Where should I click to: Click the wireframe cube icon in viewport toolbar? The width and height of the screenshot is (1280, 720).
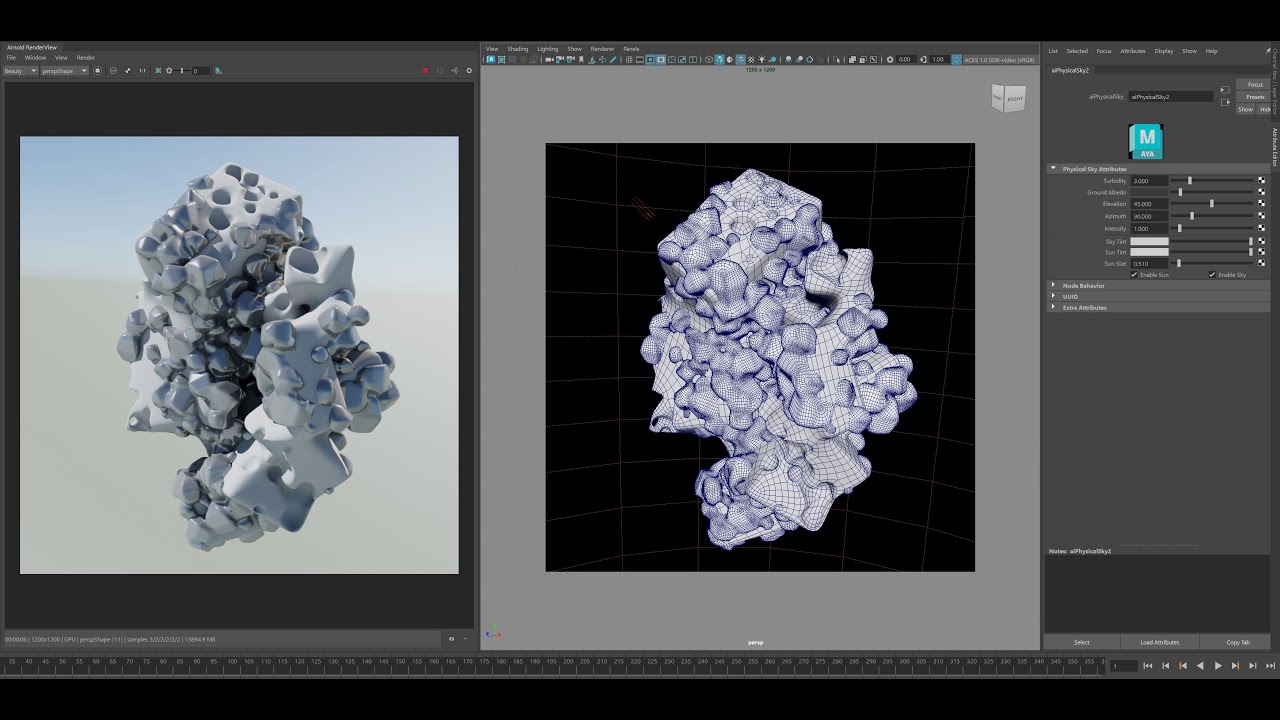[709, 60]
